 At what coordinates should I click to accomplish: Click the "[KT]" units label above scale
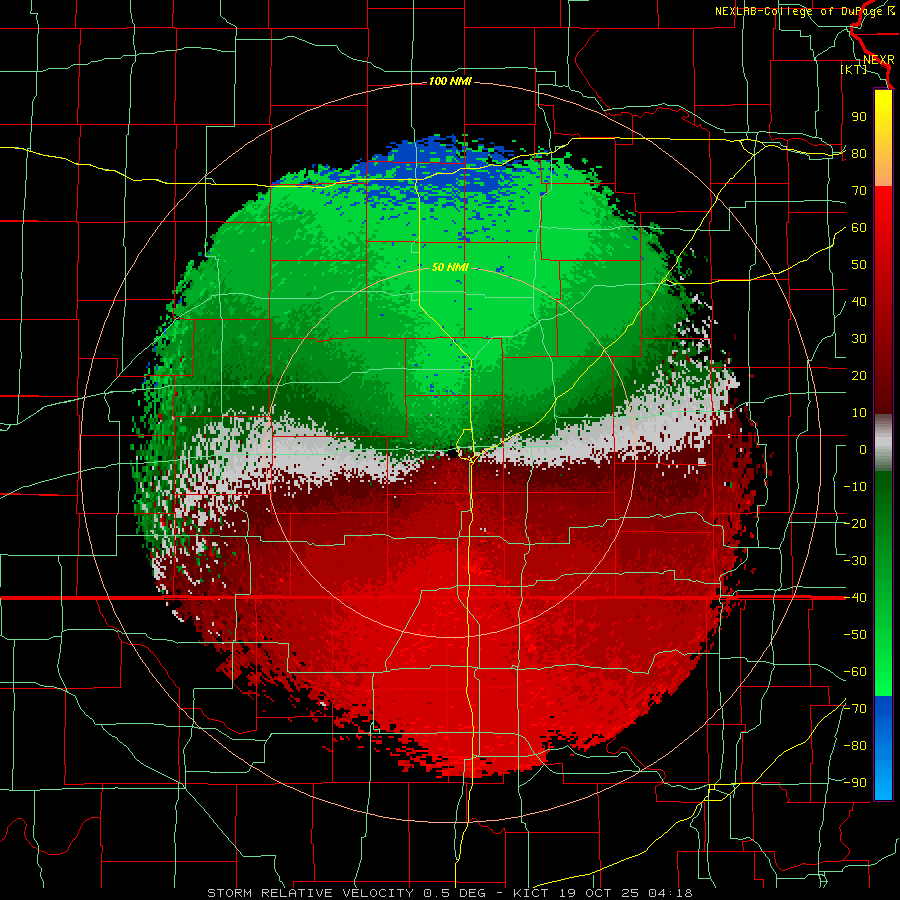(853, 69)
